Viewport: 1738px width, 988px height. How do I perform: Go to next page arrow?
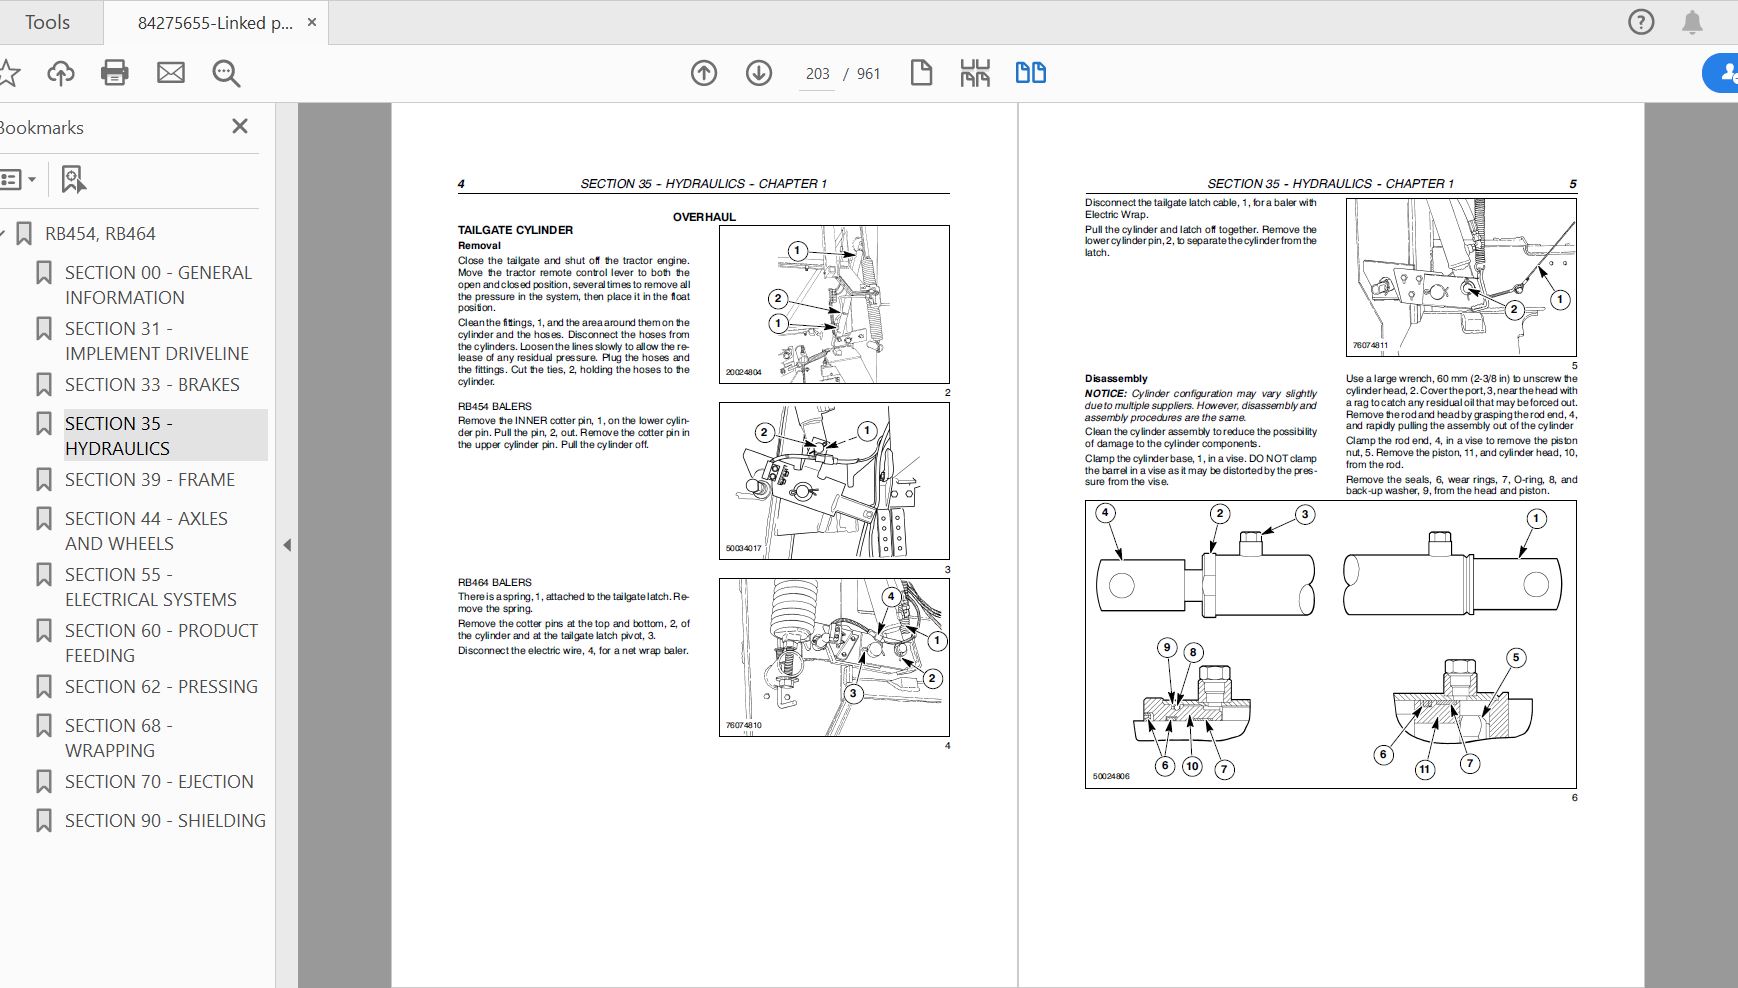759,73
